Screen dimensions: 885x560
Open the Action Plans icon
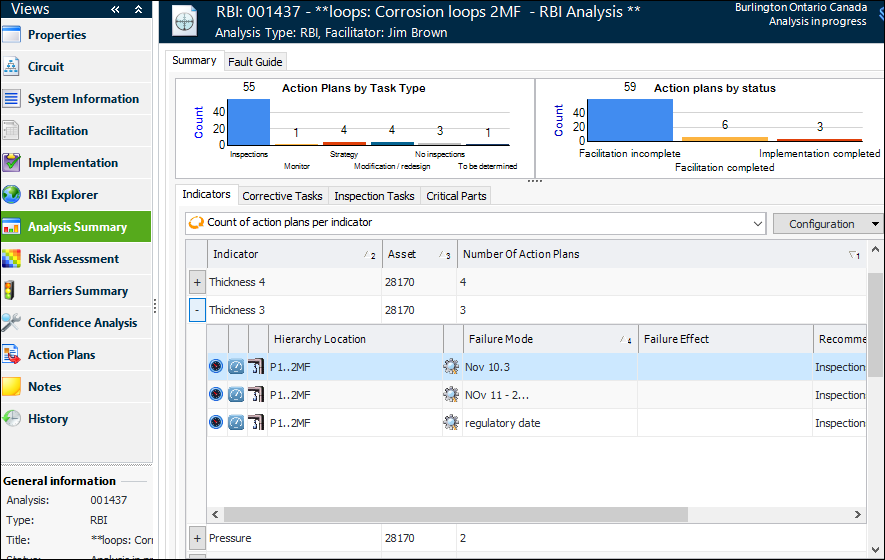click(x=12, y=355)
